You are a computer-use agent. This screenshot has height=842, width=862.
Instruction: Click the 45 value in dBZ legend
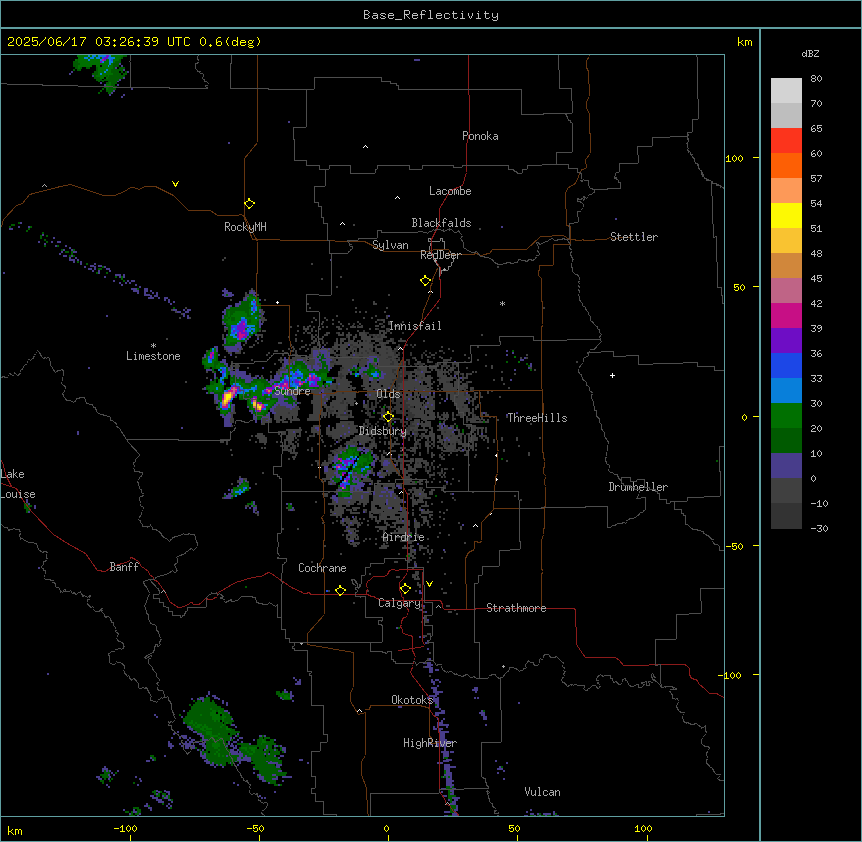point(816,279)
